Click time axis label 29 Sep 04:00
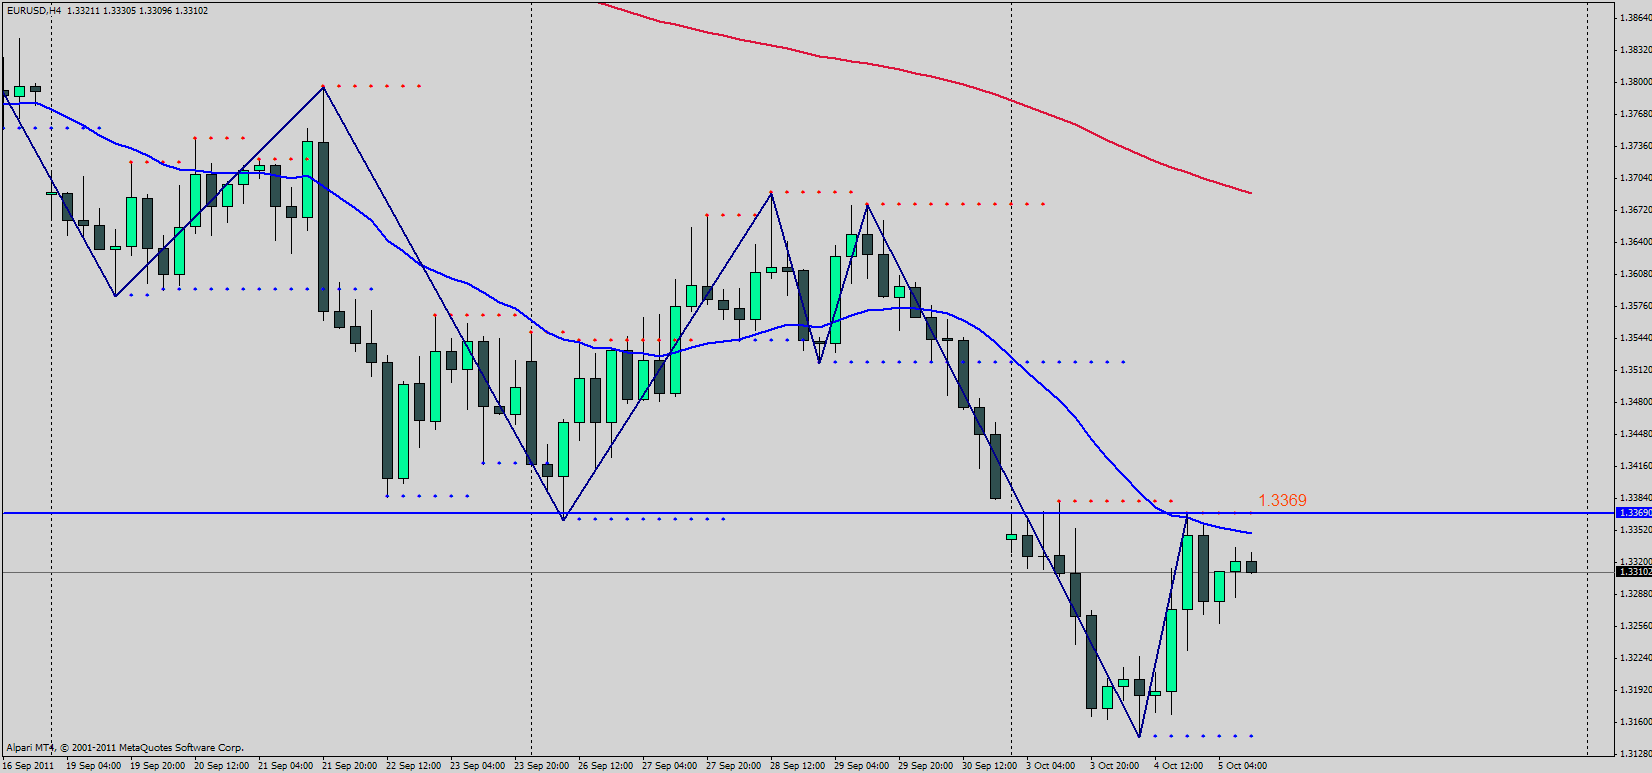 click(x=861, y=766)
